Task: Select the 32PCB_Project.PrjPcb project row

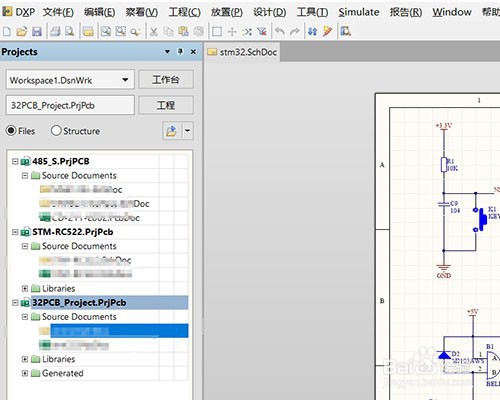Action: (x=110, y=303)
